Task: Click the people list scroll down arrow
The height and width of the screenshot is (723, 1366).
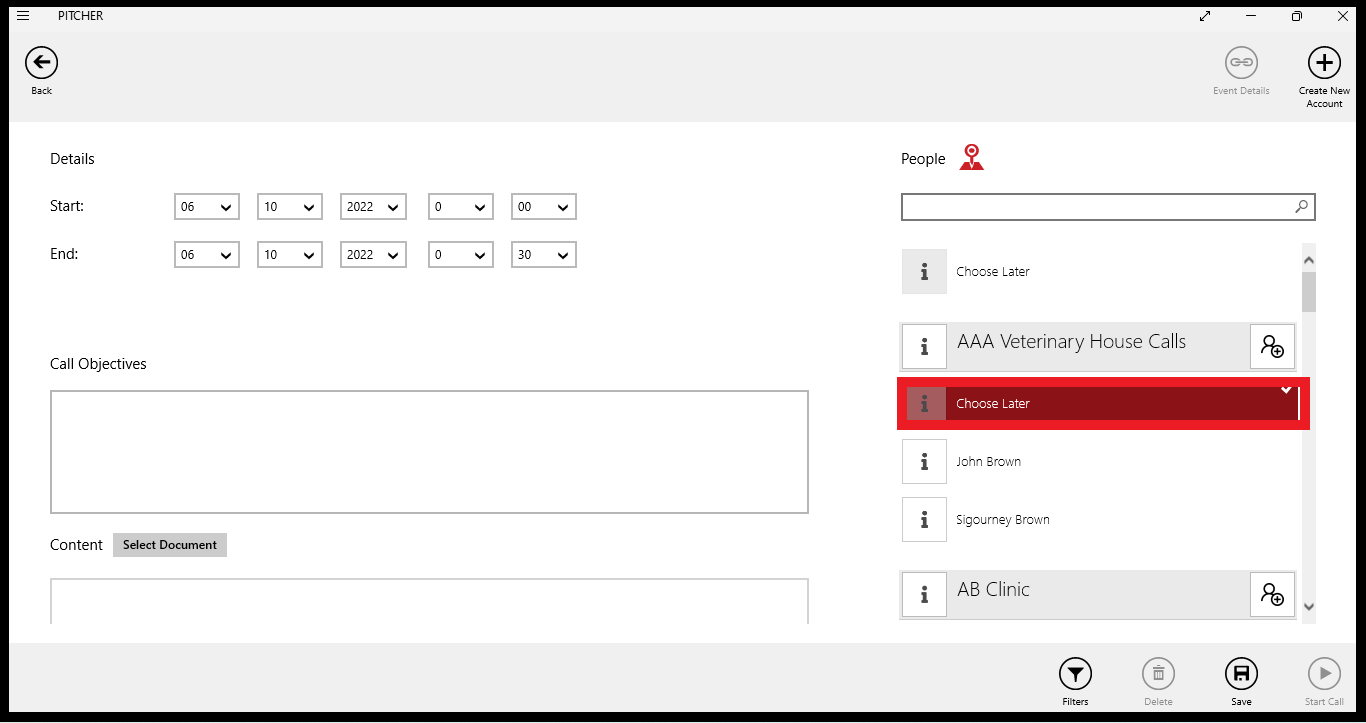Action: (1308, 606)
